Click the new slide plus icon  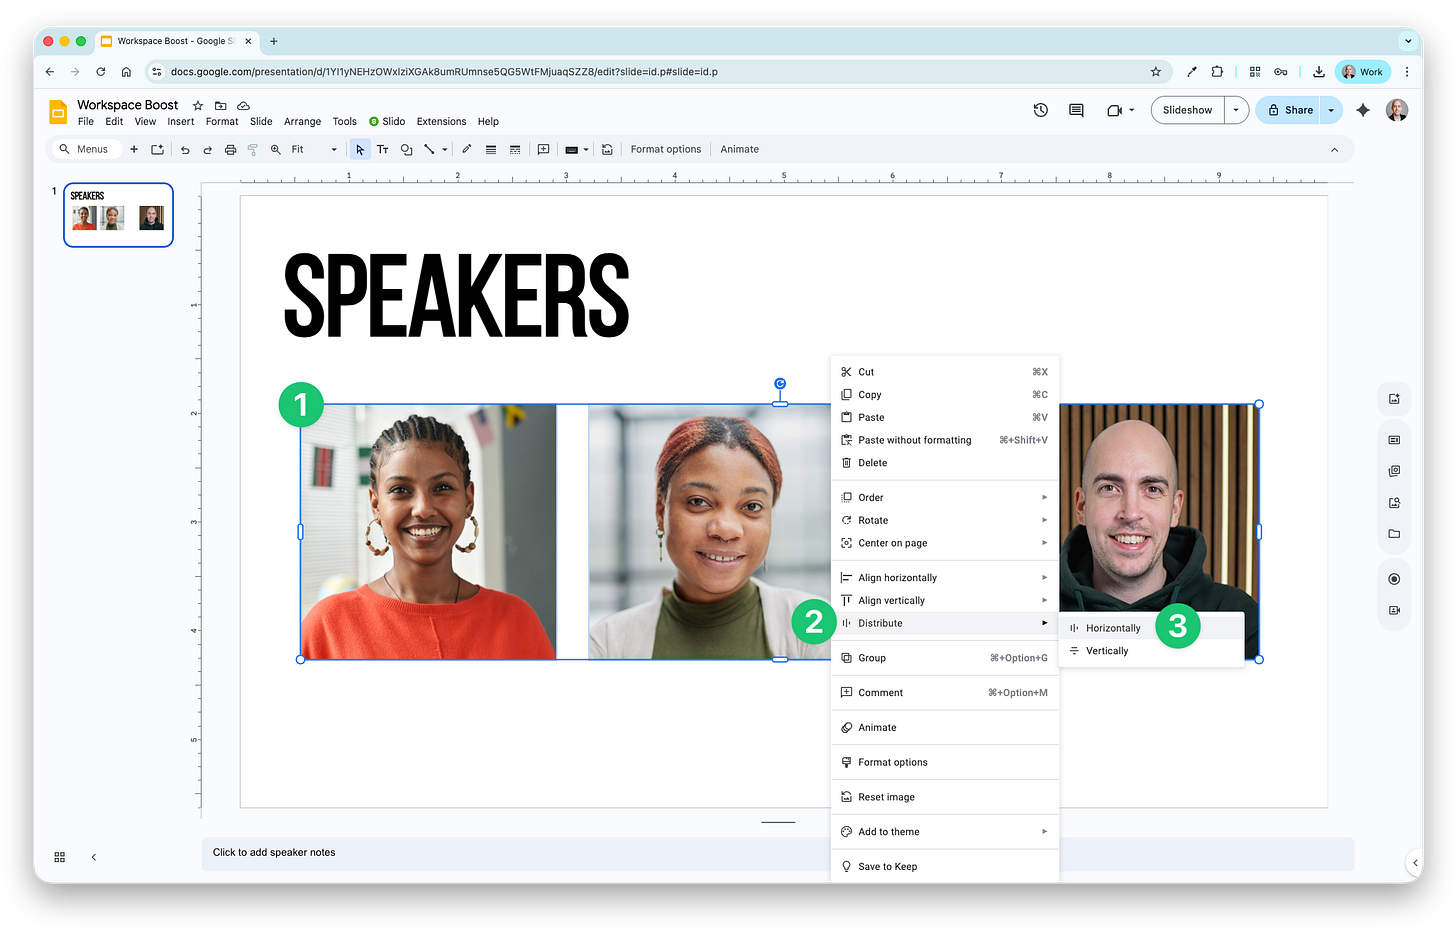point(134,149)
